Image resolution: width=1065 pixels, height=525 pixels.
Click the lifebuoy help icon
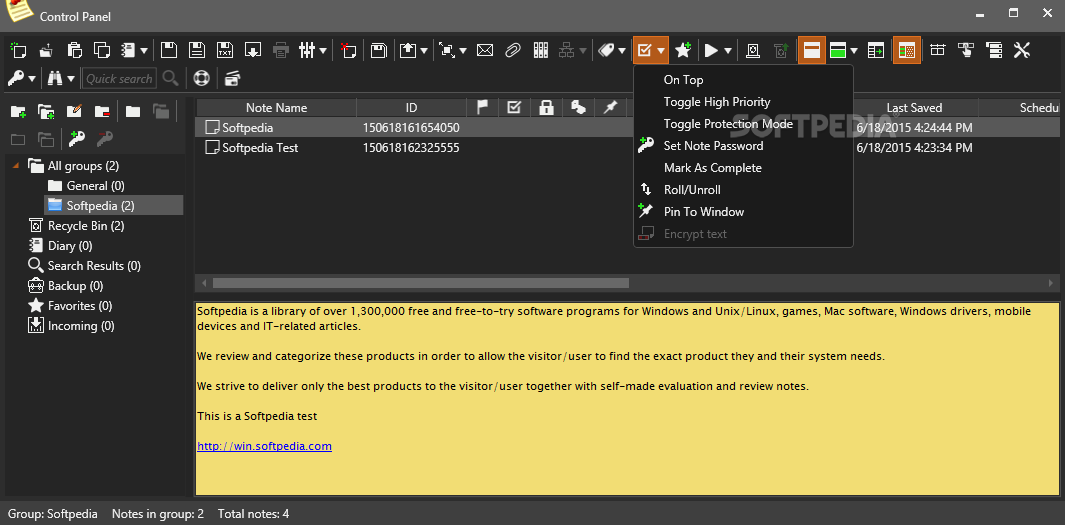click(202, 78)
